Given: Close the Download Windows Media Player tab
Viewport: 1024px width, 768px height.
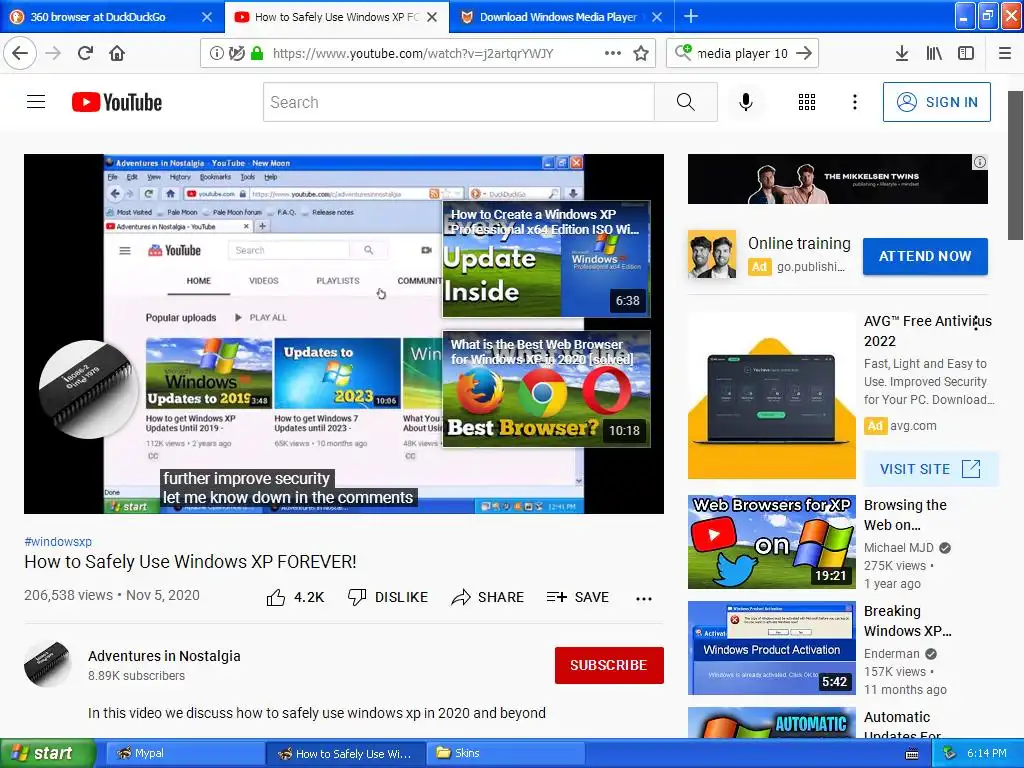Looking at the screenshot, I should [657, 17].
